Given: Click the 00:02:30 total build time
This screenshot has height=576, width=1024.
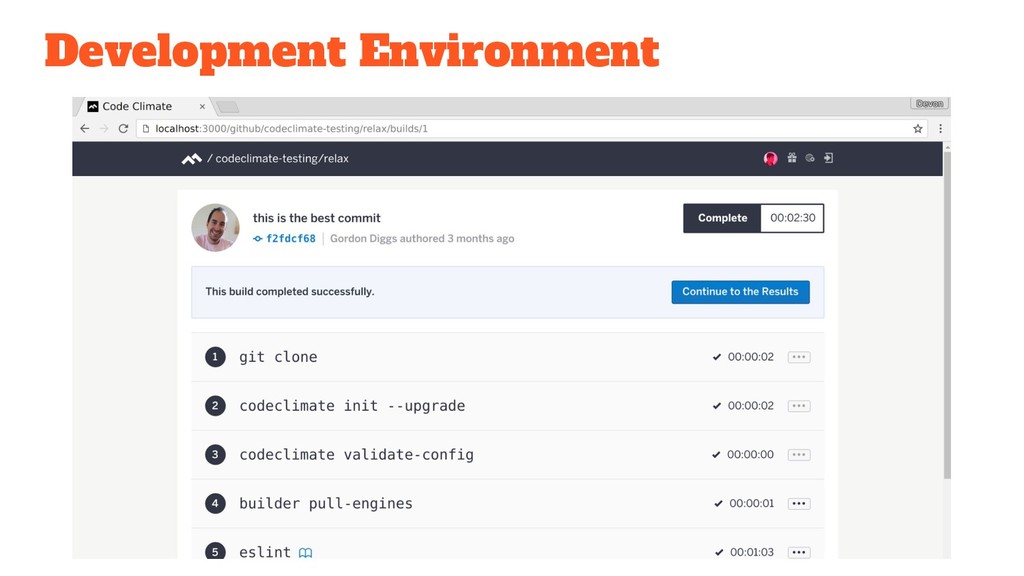Looking at the screenshot, I should click(x=792, y=218).
